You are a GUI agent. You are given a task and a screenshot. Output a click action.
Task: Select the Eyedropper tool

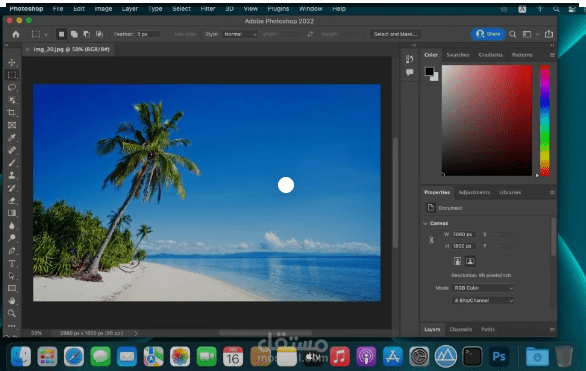(x=12, y=138)
